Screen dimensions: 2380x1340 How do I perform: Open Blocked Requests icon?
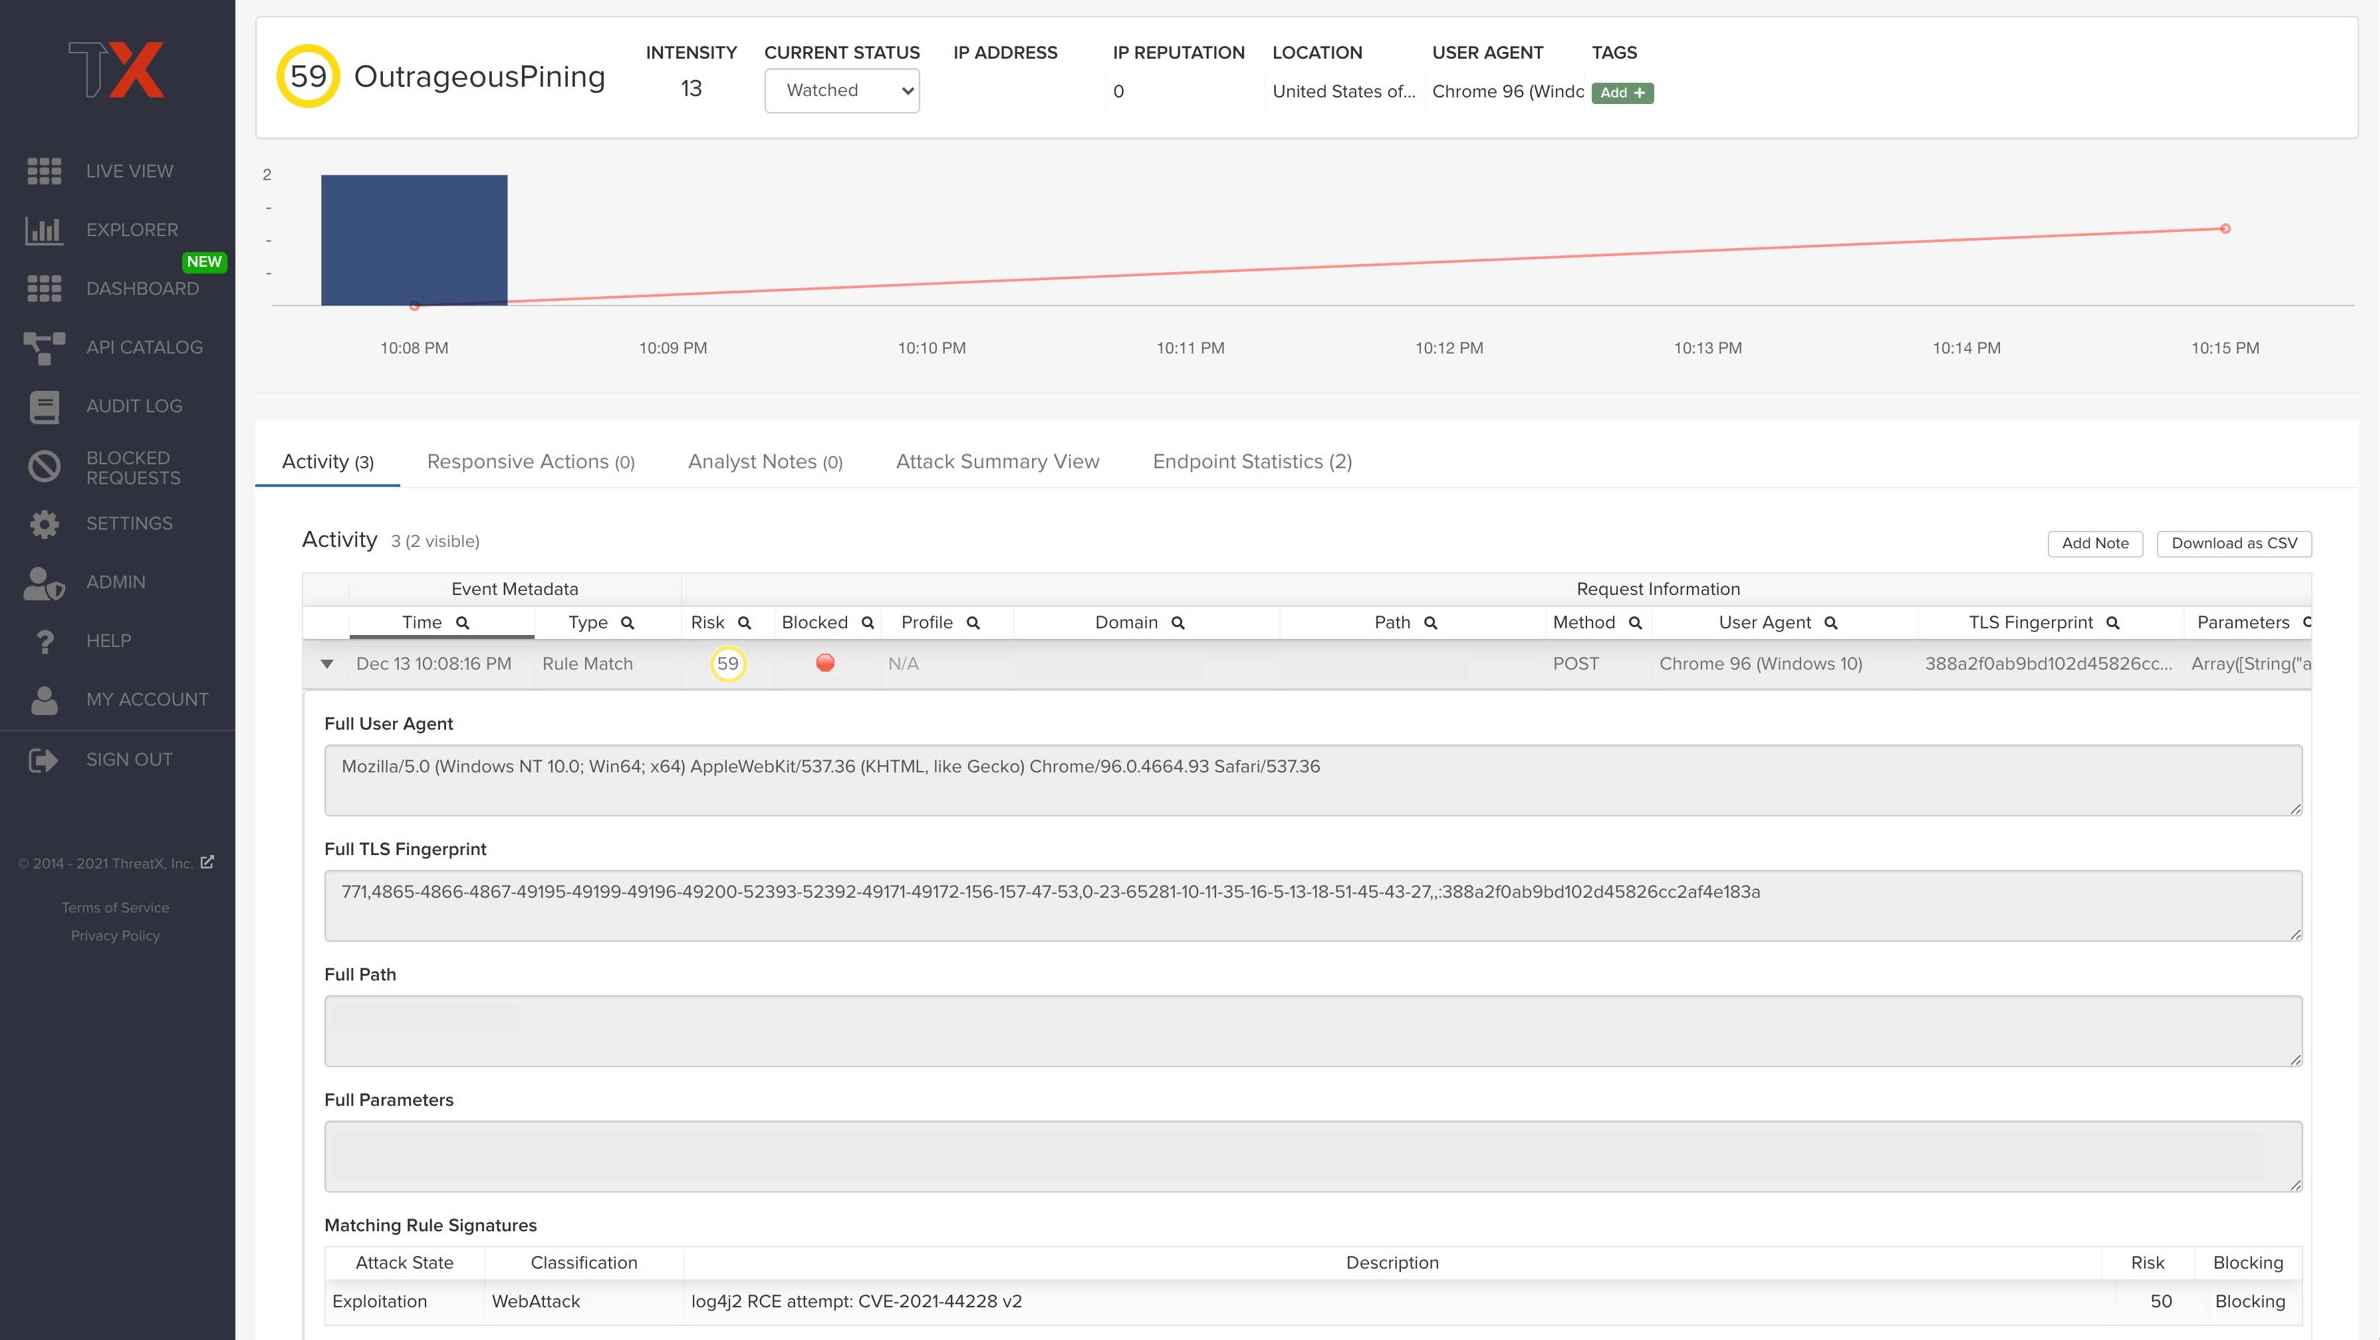coord(44,466)
